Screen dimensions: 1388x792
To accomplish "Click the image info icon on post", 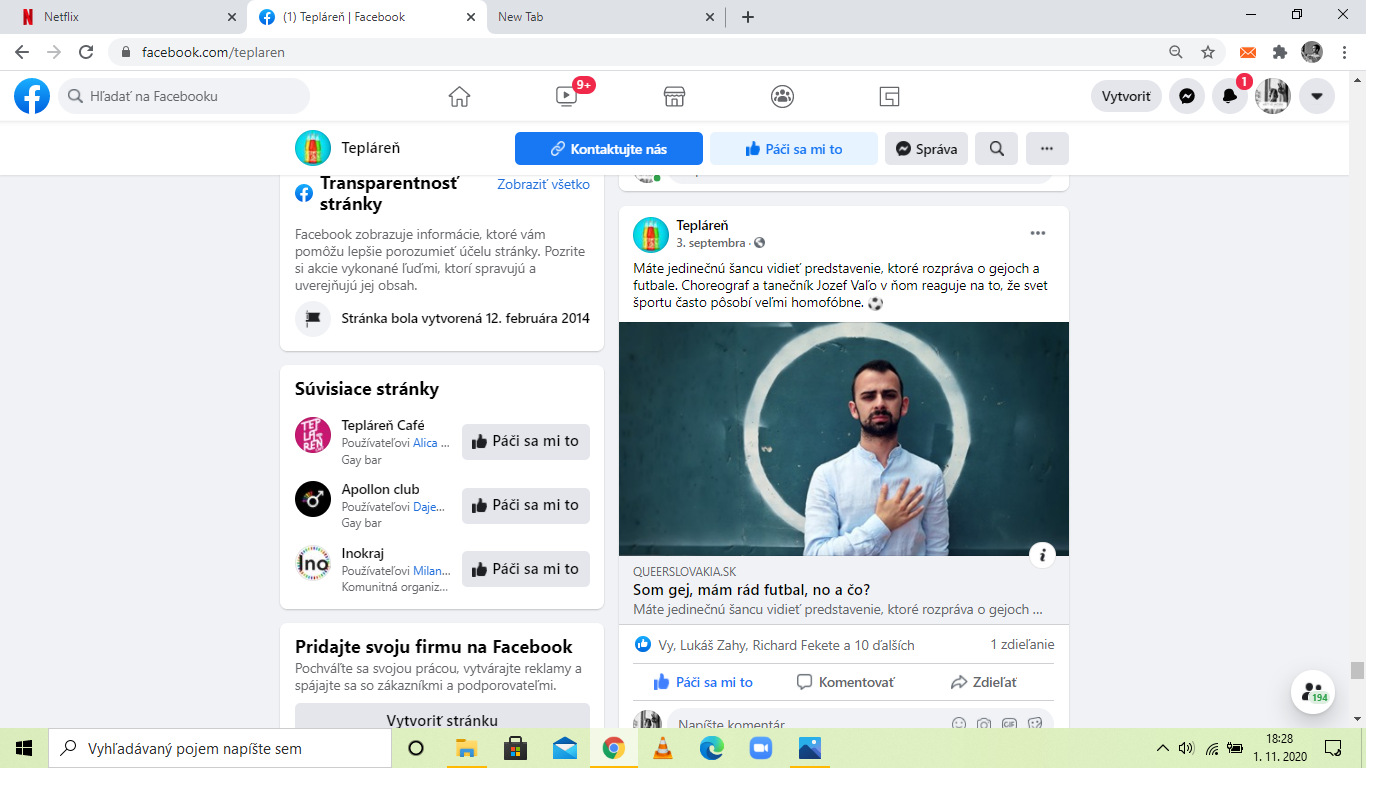I will click(x=1042, y=555).
